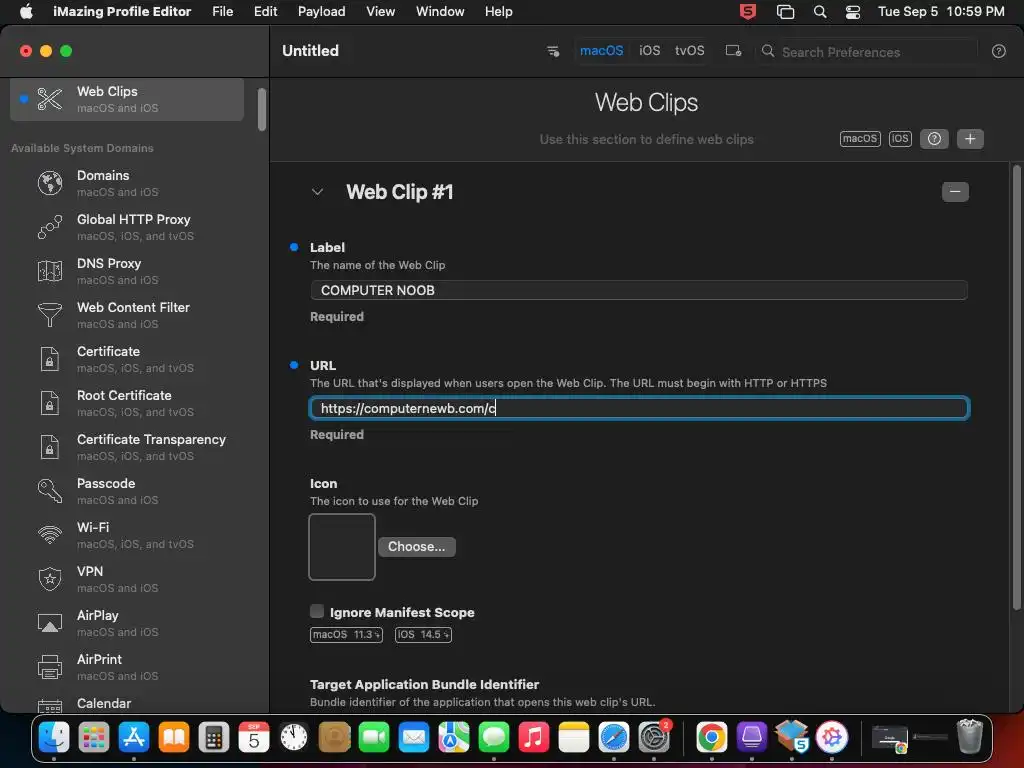Open Control Center in menu bar
The image size is (1024, 768).
[852, 12]
